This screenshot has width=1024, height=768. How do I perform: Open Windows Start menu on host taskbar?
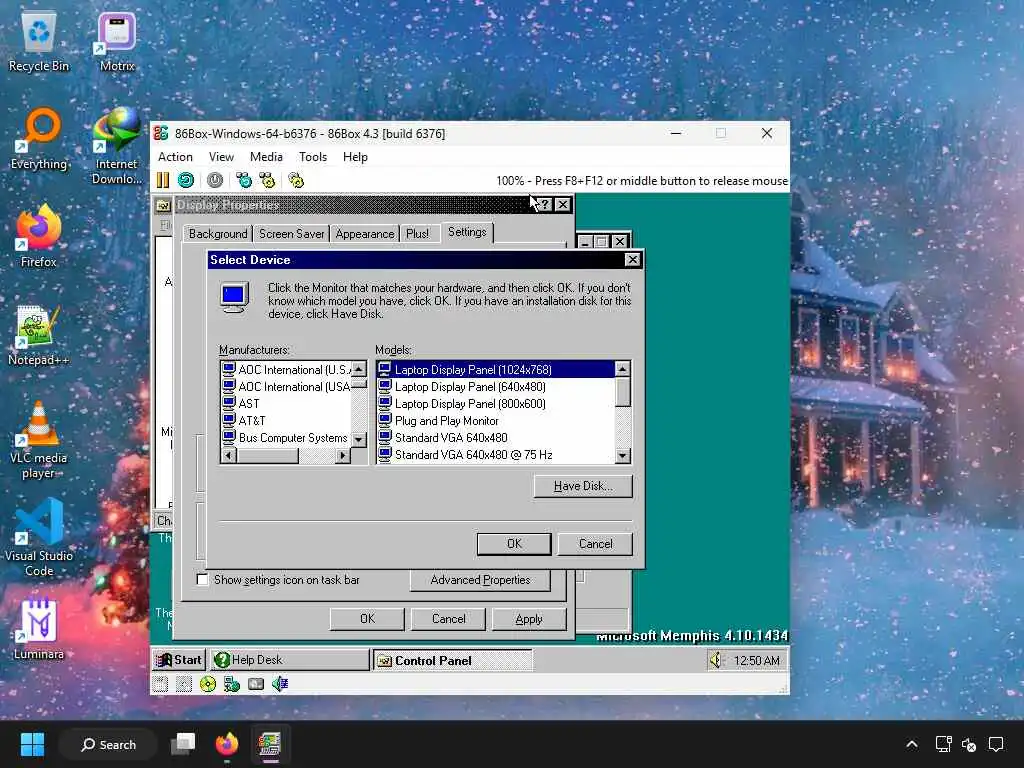click(32, 744)
